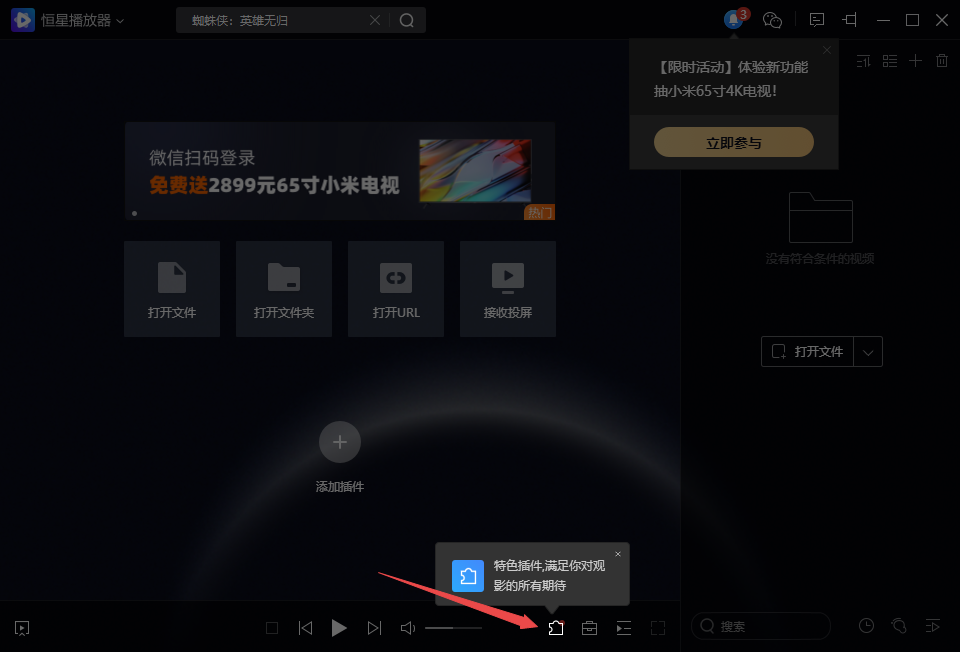Expand the arrow beside 打开文件 in playlist
Image resolution: width=960 pixels, height=652 pixels.
pyautogui.click(x=869, y=352)
